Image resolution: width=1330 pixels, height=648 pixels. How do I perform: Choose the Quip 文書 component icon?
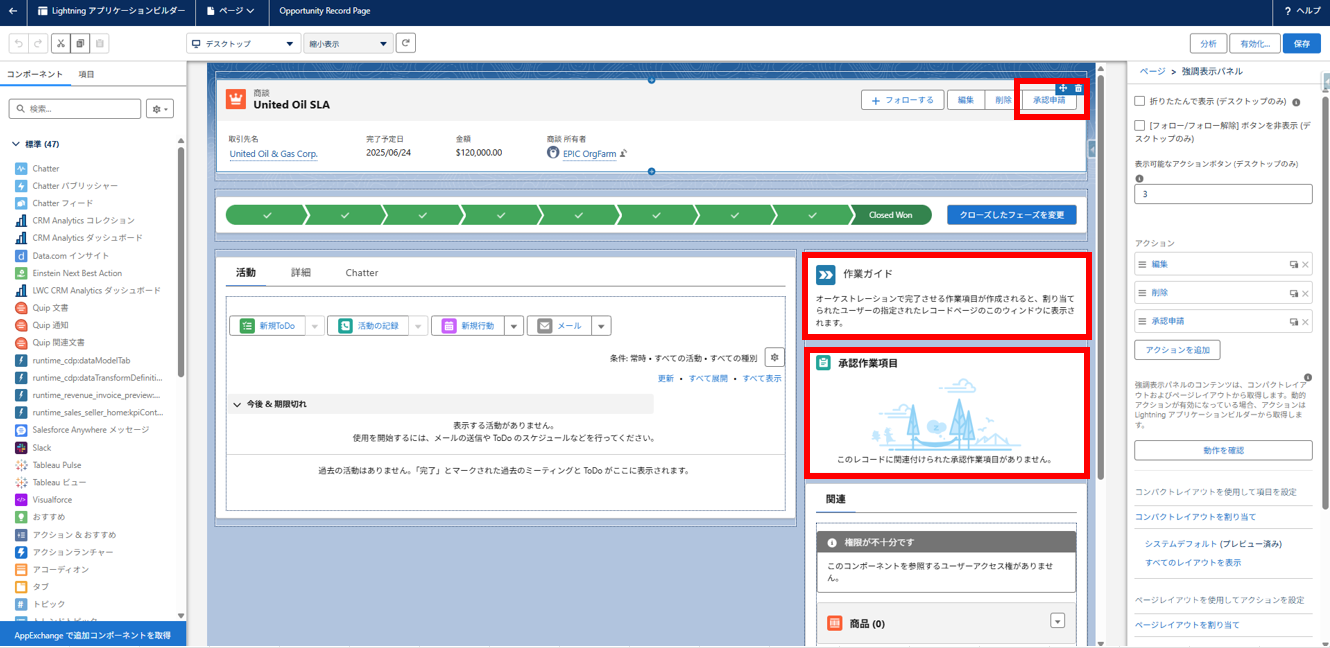coord(21,308)
